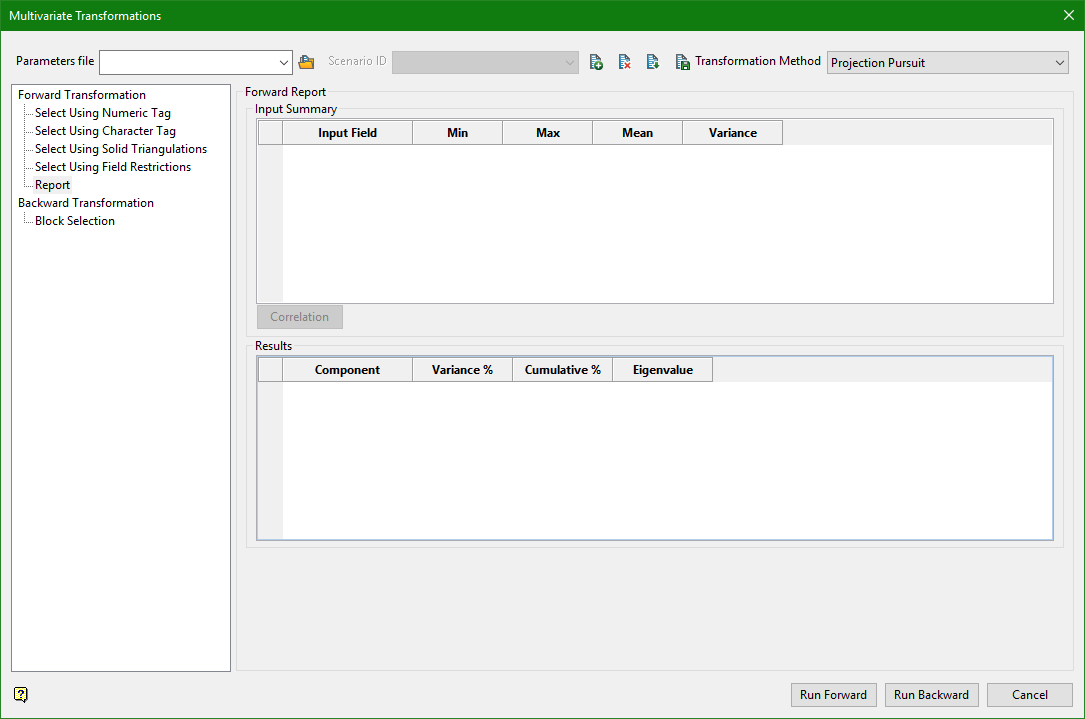Open Select Using Numeric Tag page
This screenshot has height=719, width=1085.
(102, 113)
